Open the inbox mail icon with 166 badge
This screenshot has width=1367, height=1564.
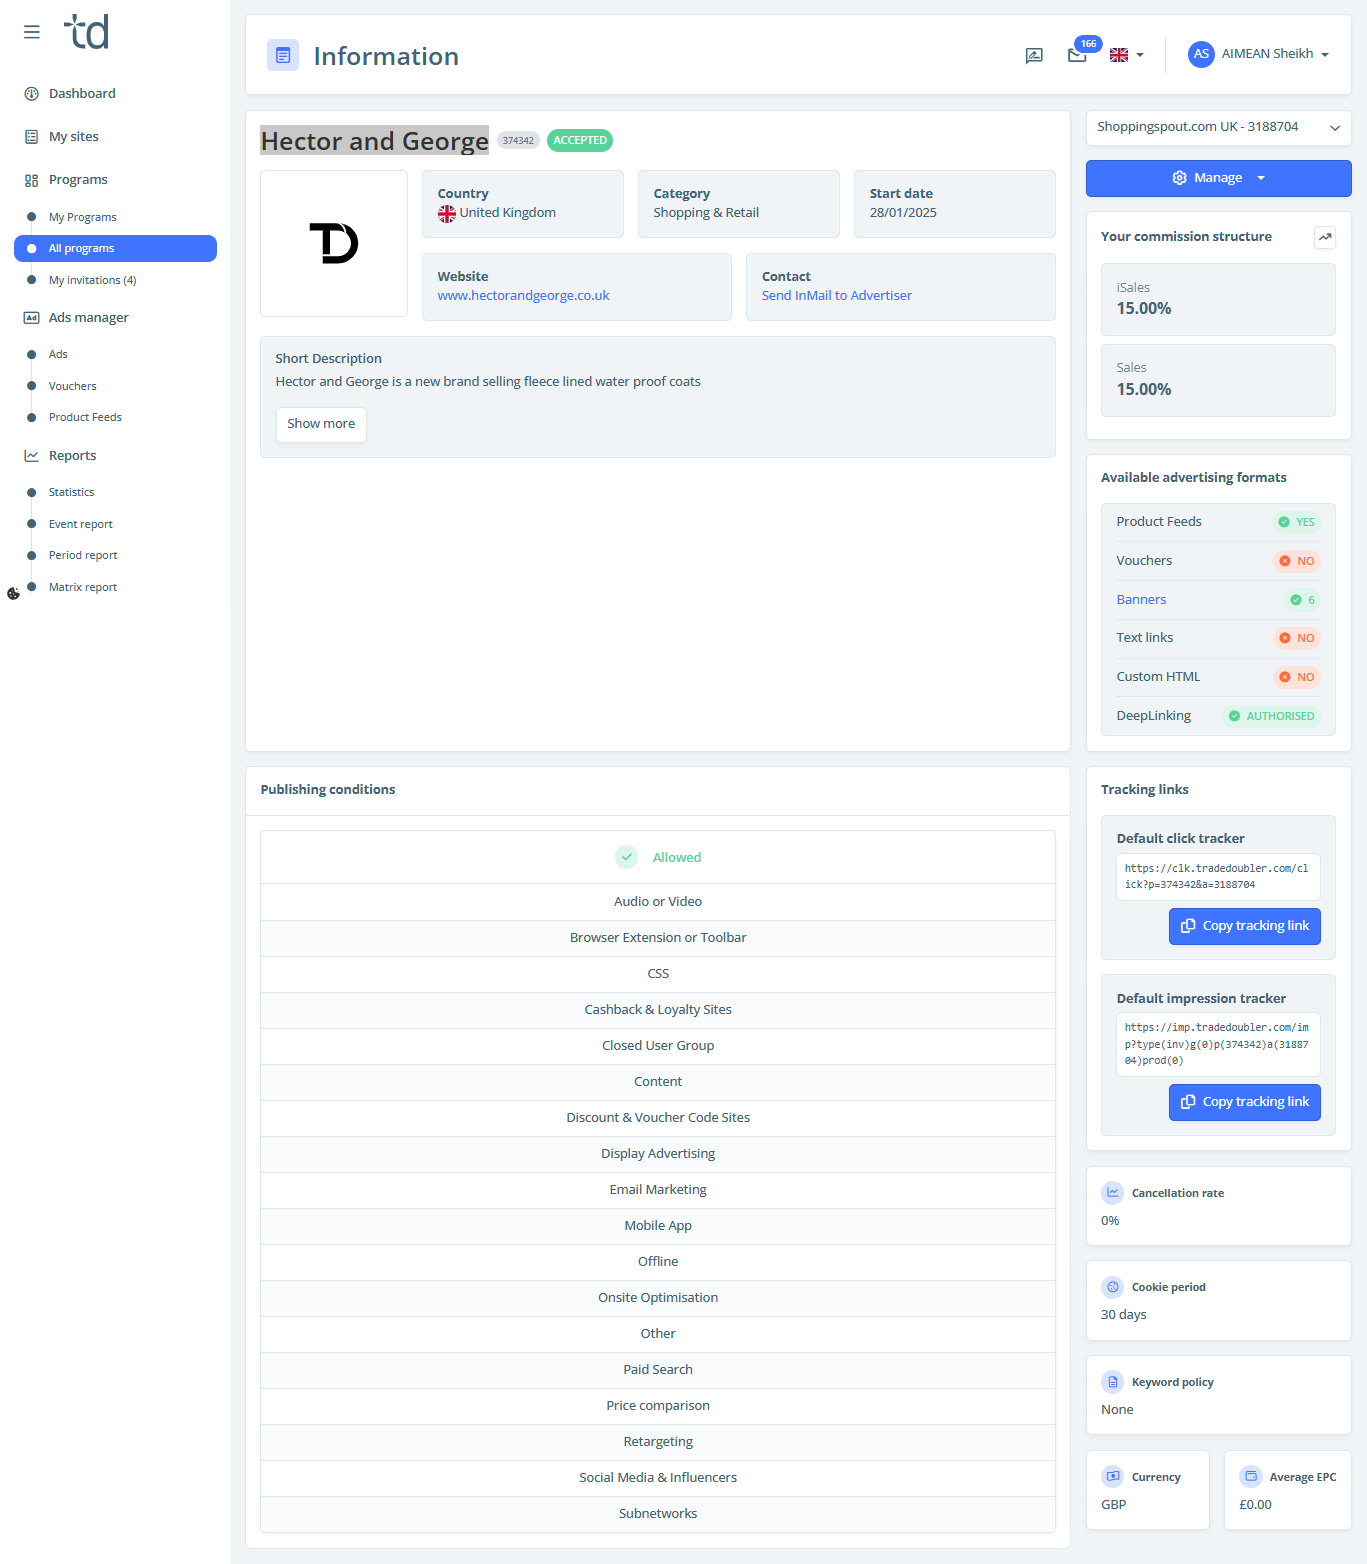tap(1077, 55)
